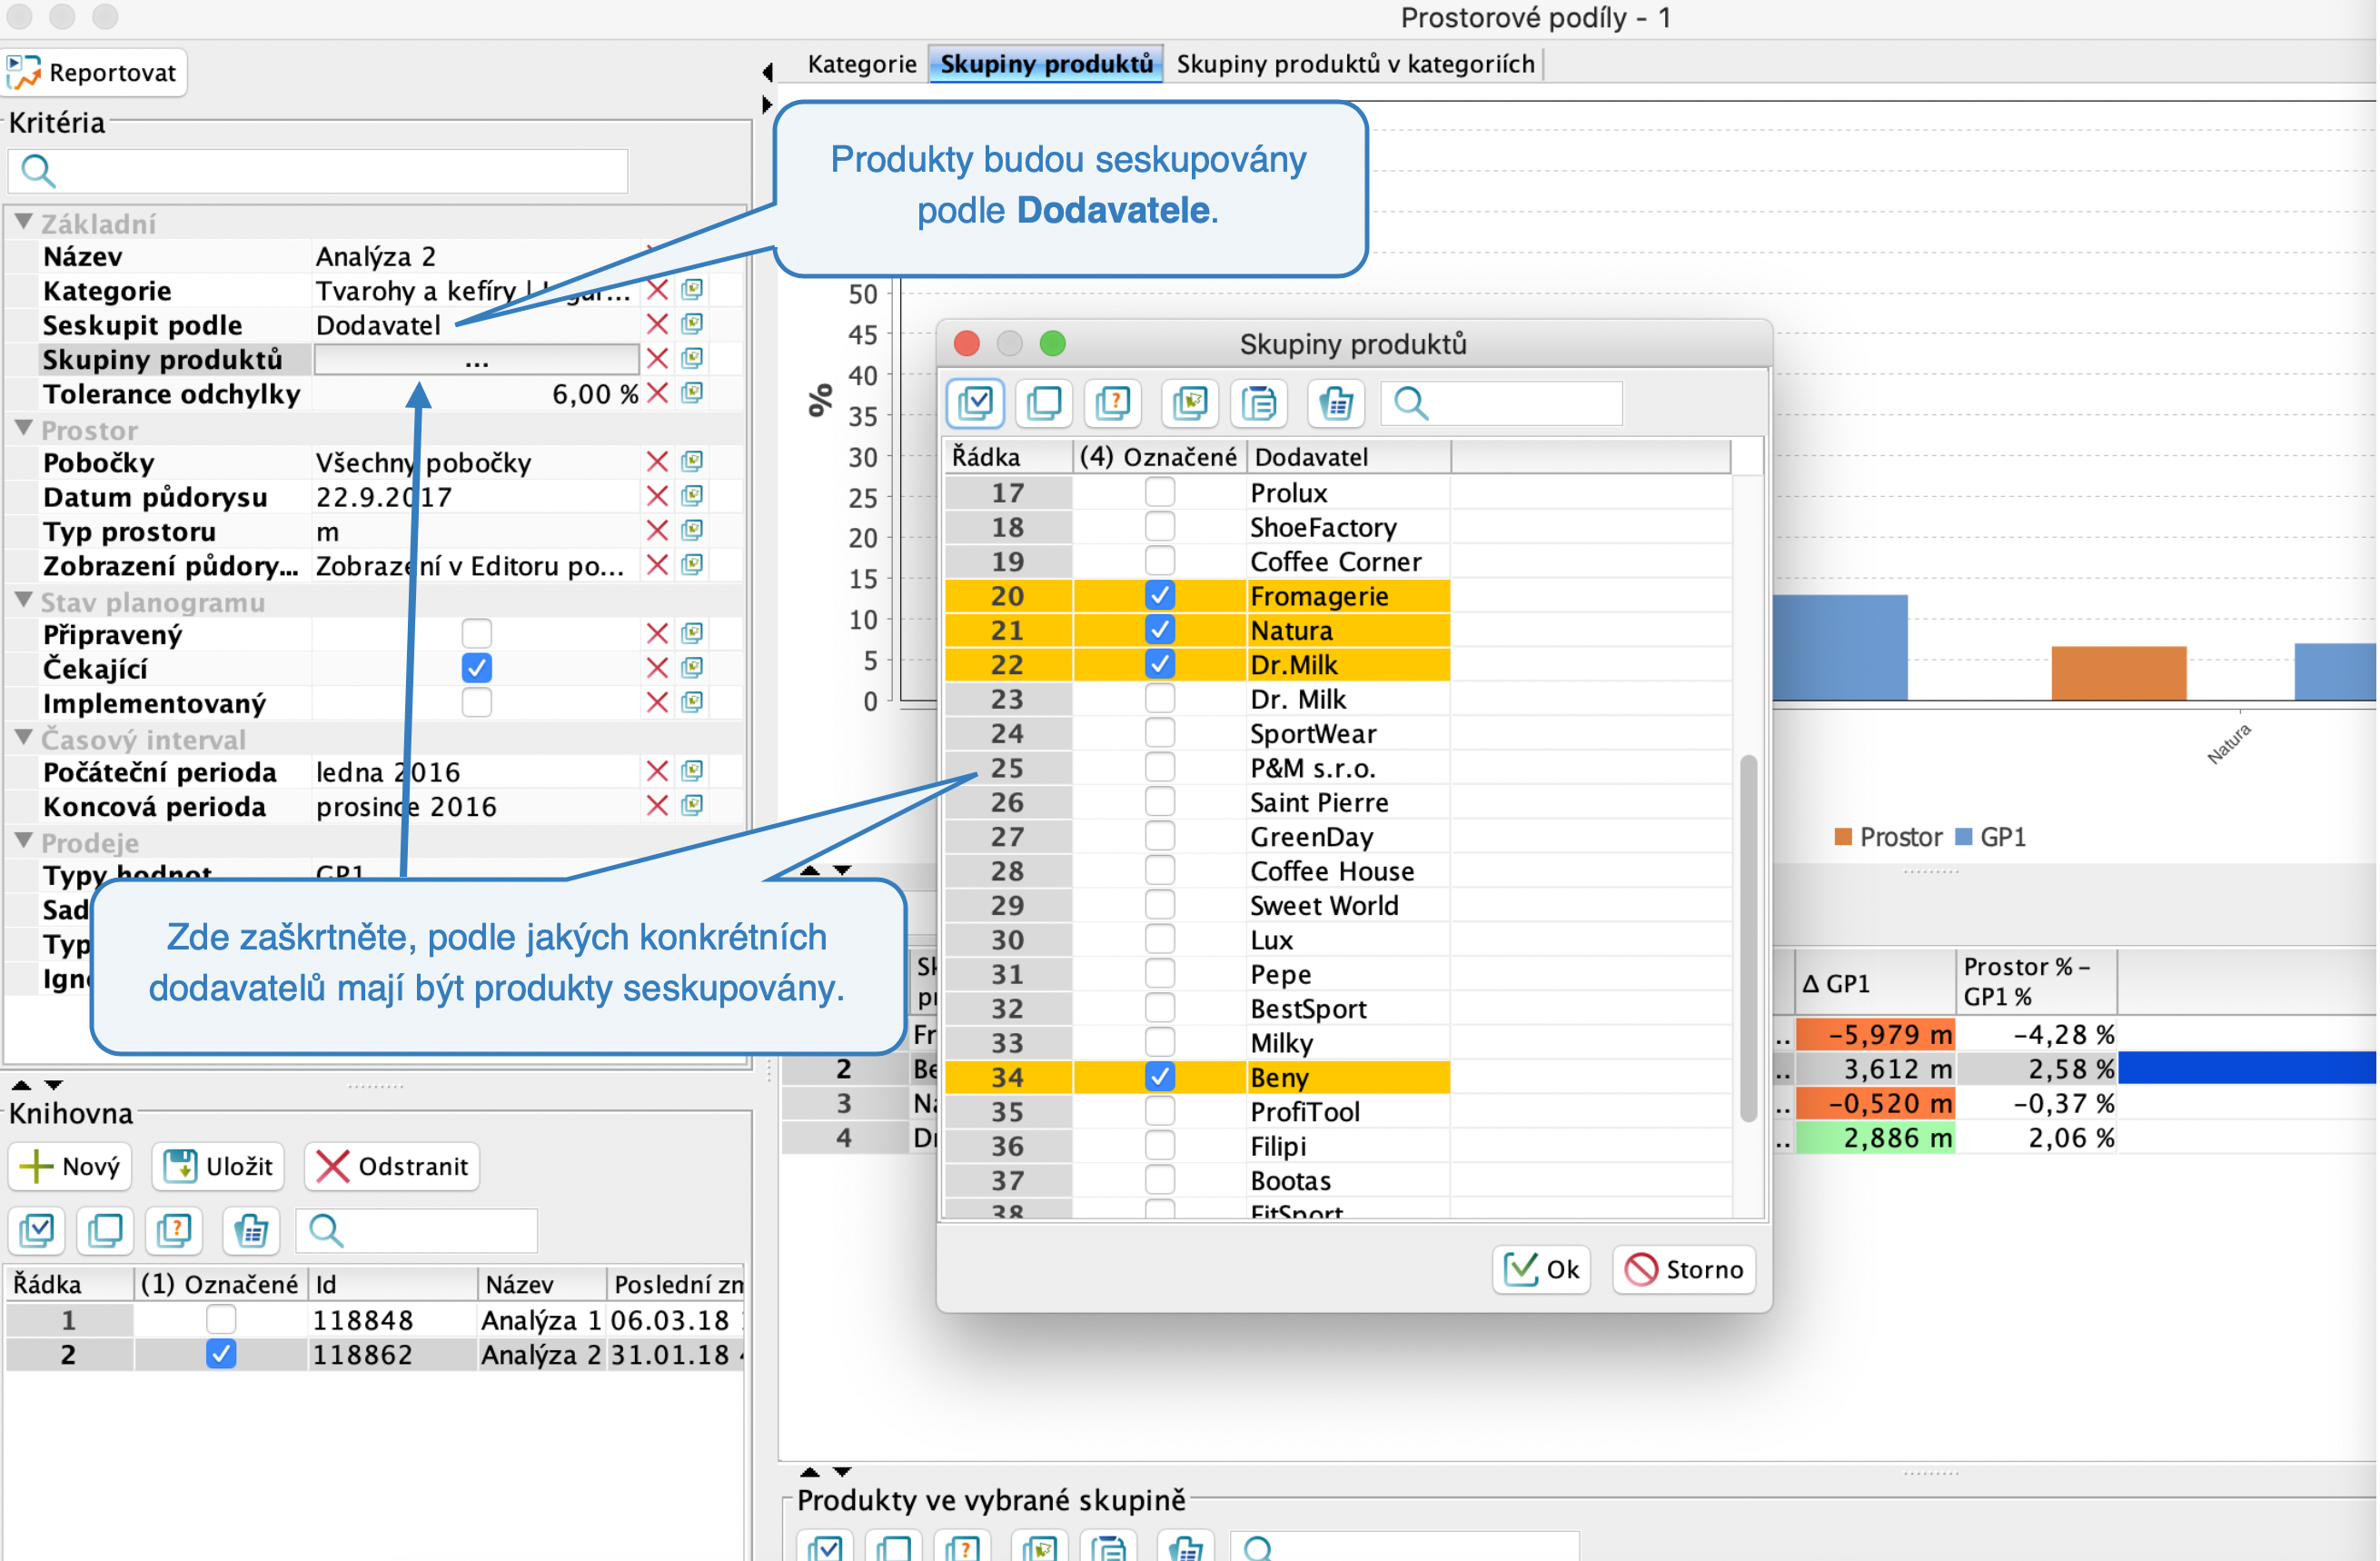Click the copy icon next to Pobočky
This screenshot has width=2380, height=1561.
point(692,461)
